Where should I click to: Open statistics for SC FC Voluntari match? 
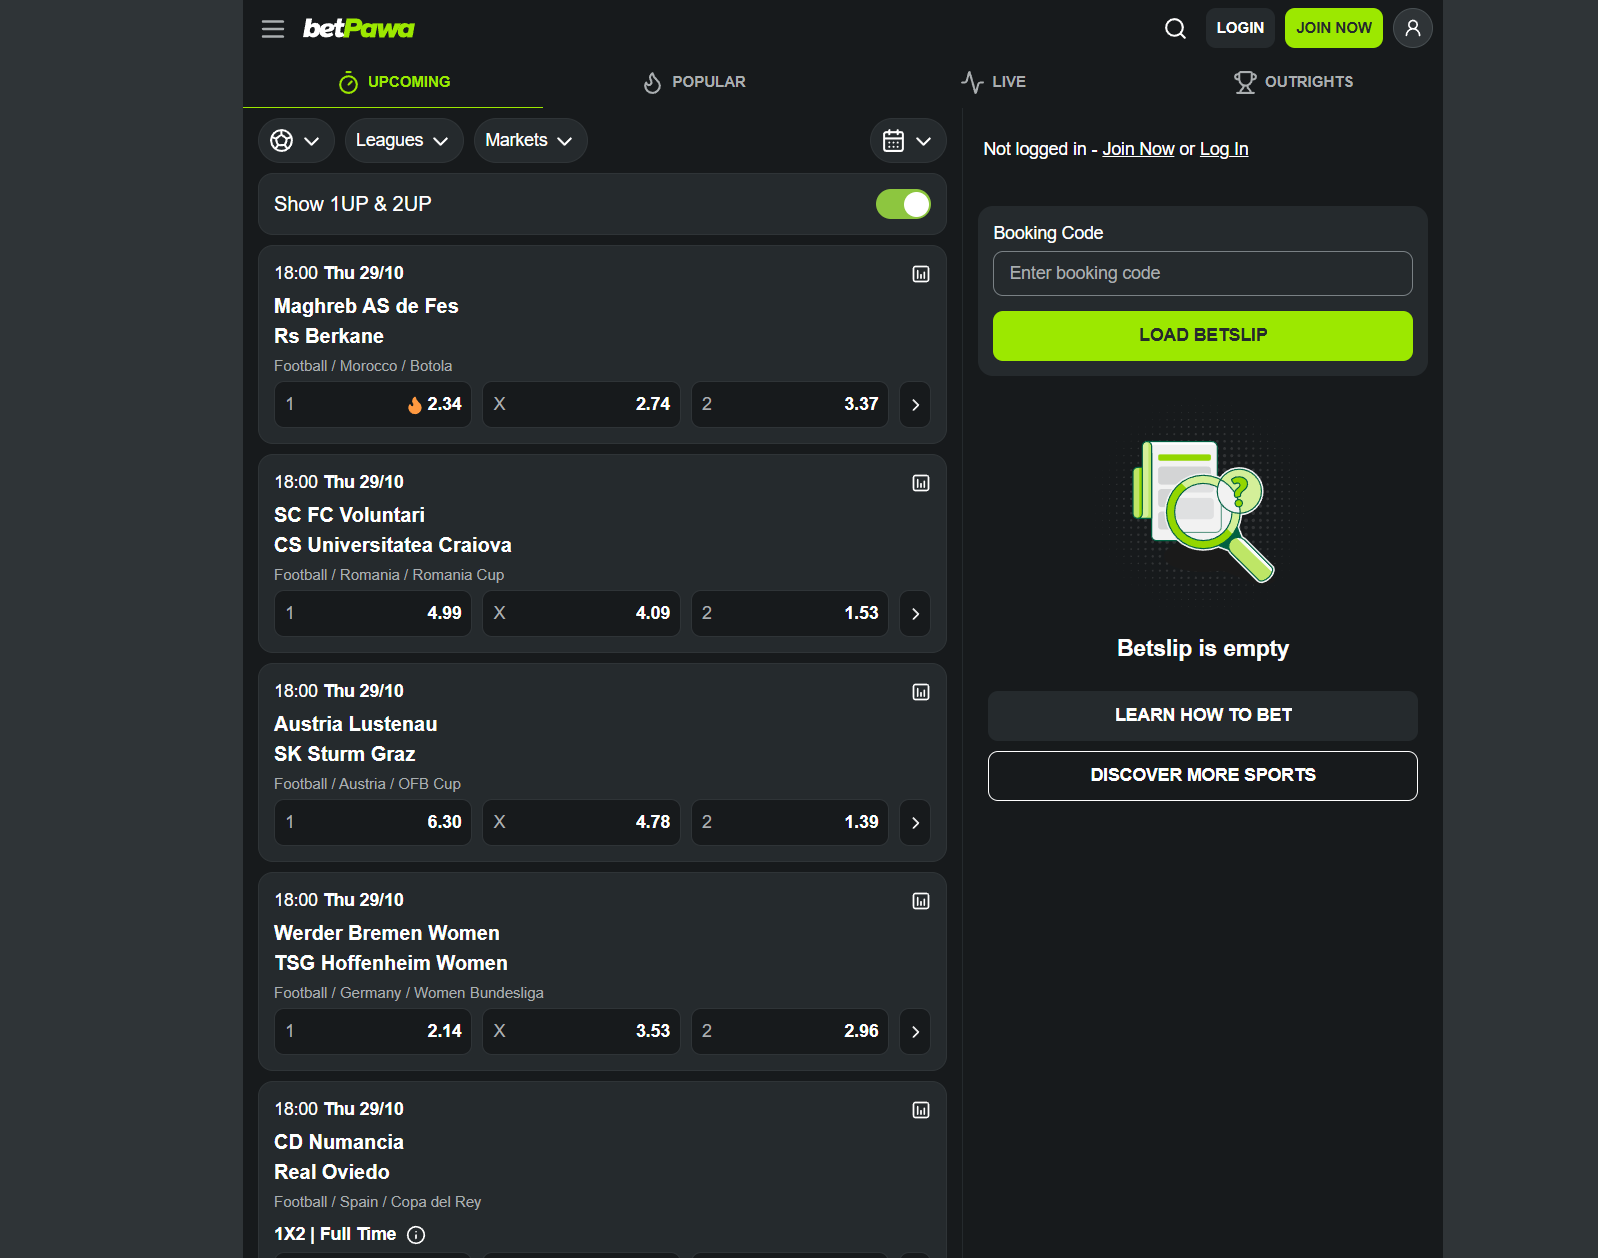921,483
